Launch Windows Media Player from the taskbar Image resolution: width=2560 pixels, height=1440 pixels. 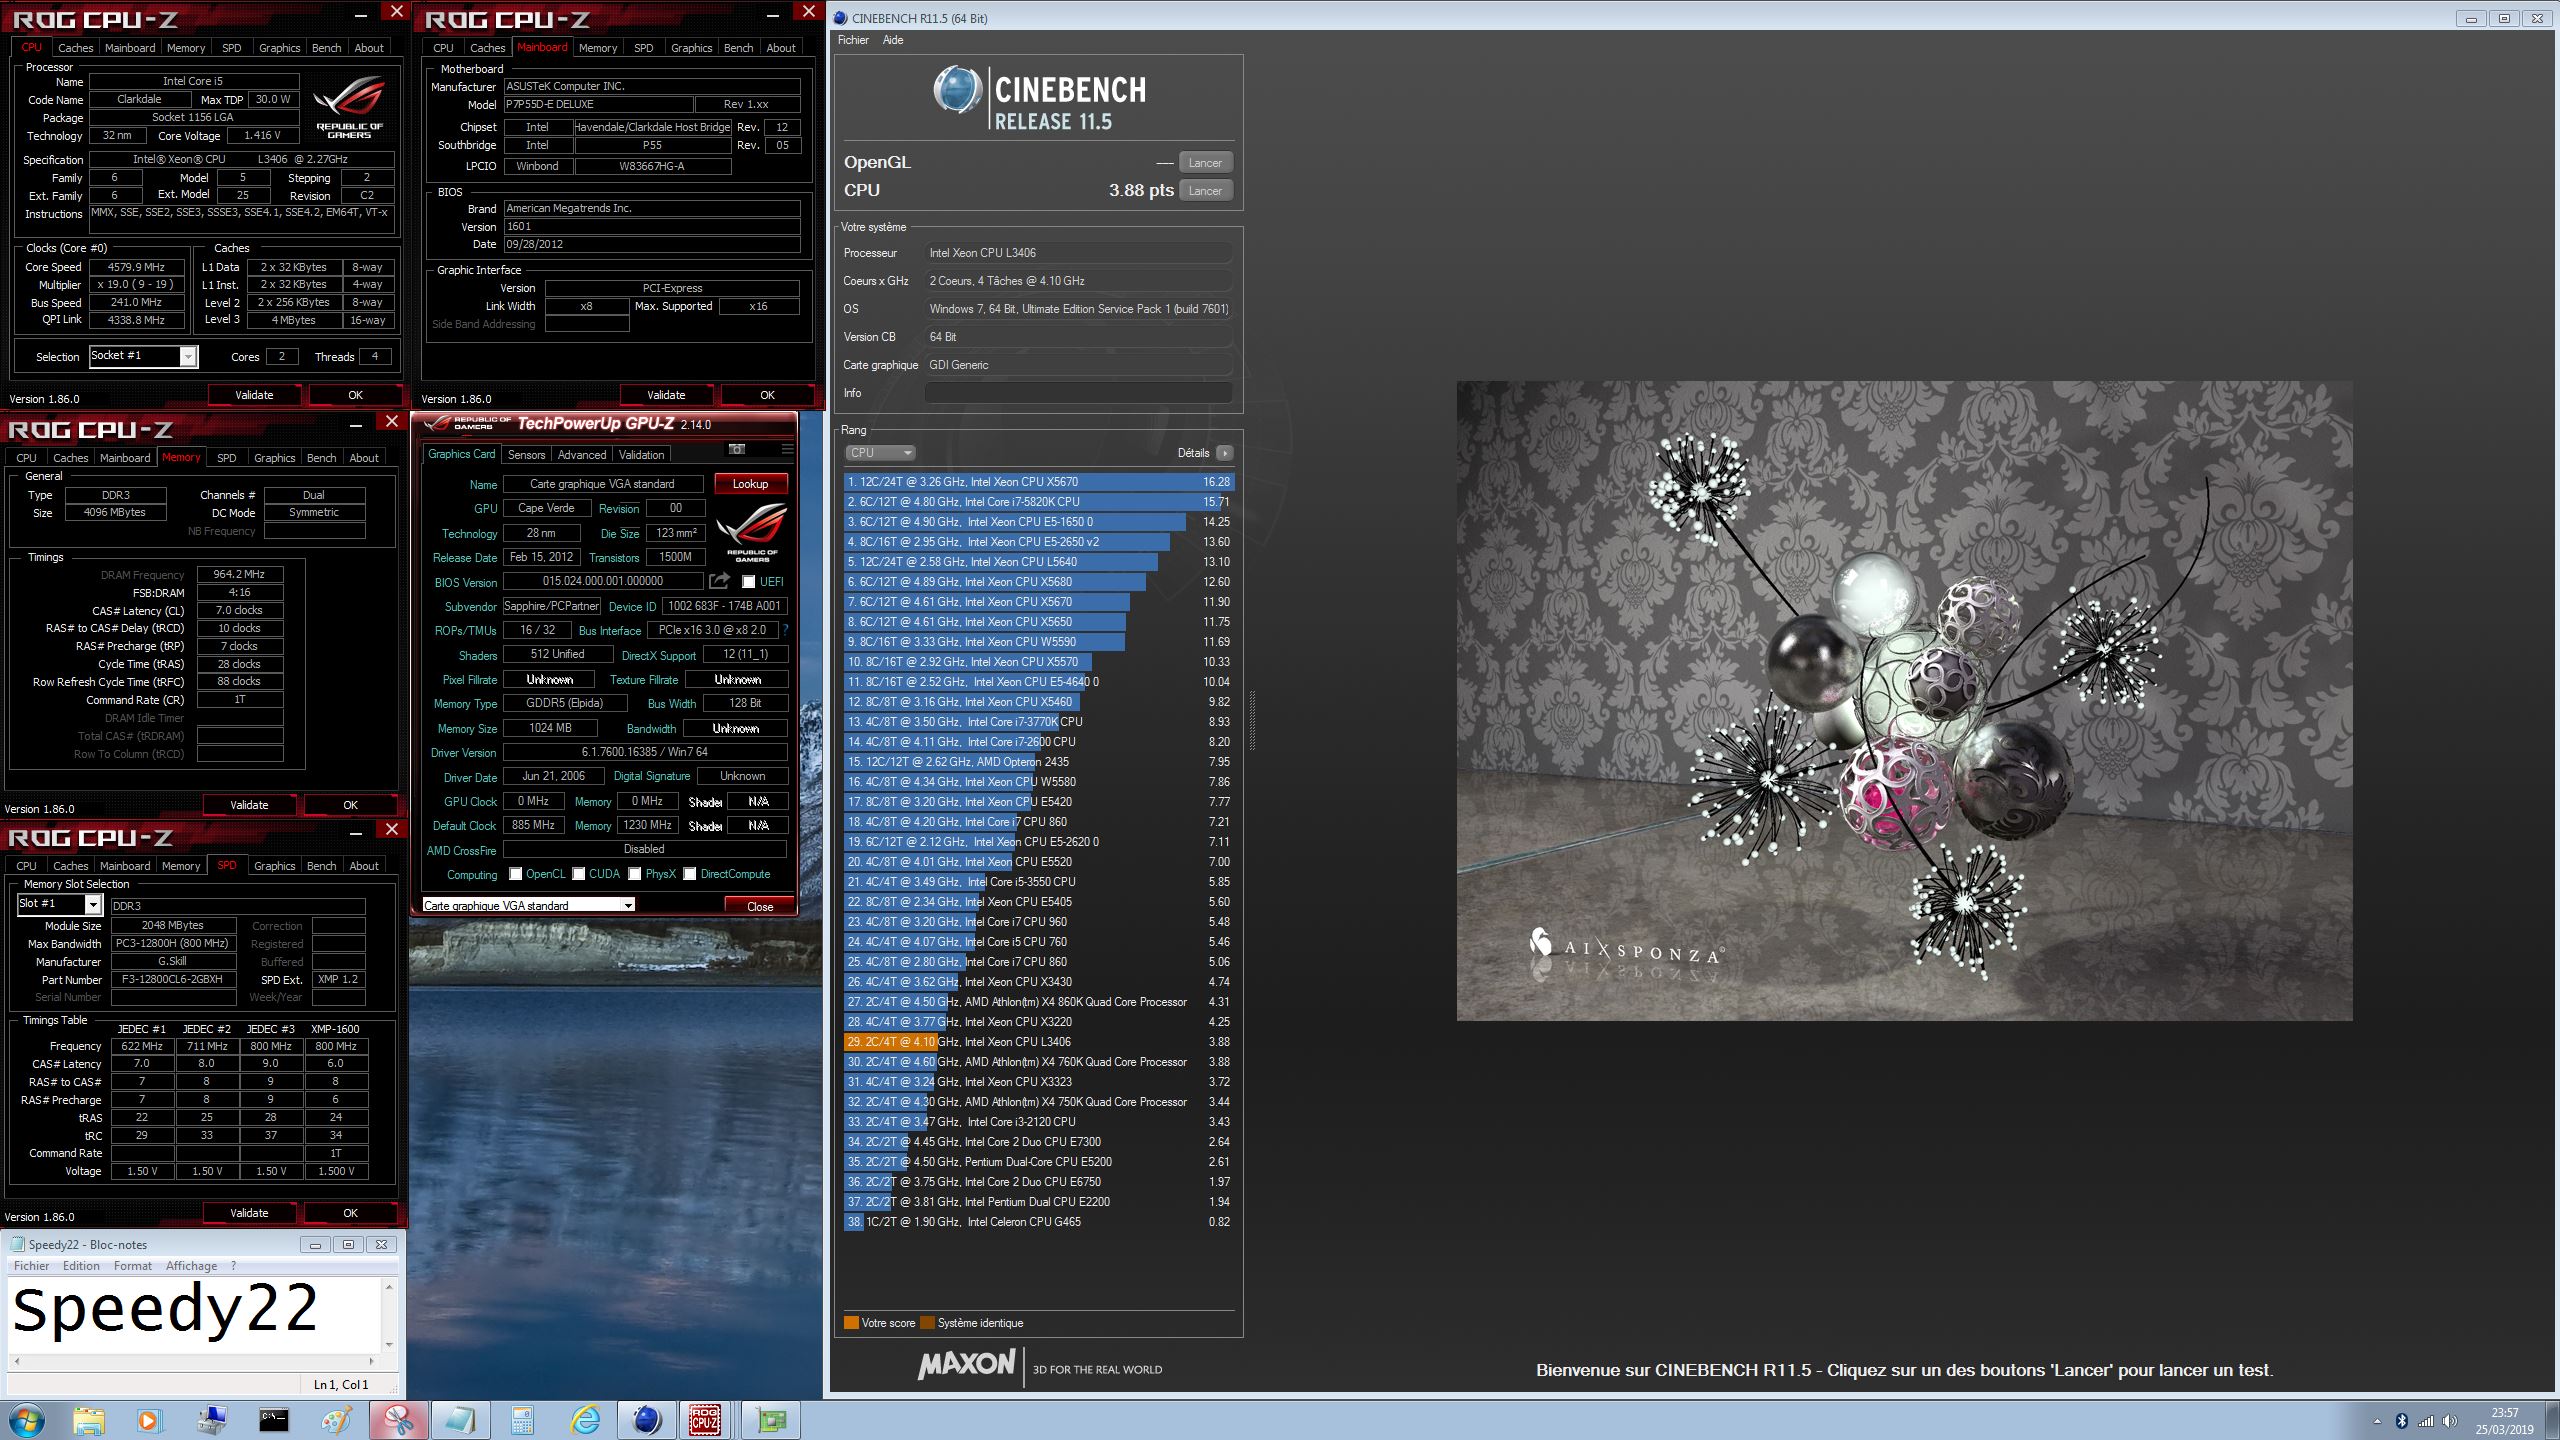(x=148, y=1420)
